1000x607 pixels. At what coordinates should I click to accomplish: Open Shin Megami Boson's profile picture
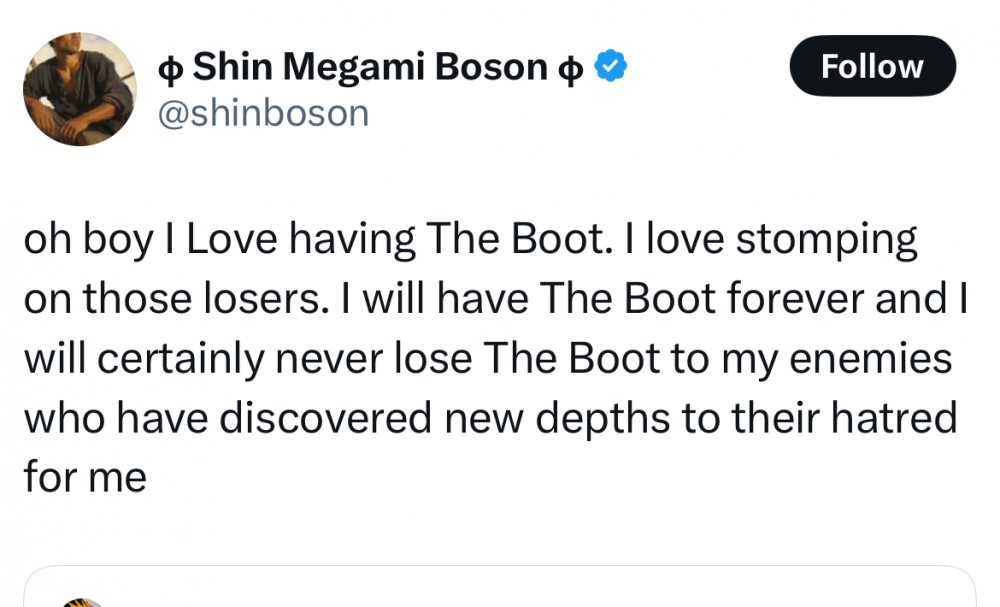tap(79, 89)
